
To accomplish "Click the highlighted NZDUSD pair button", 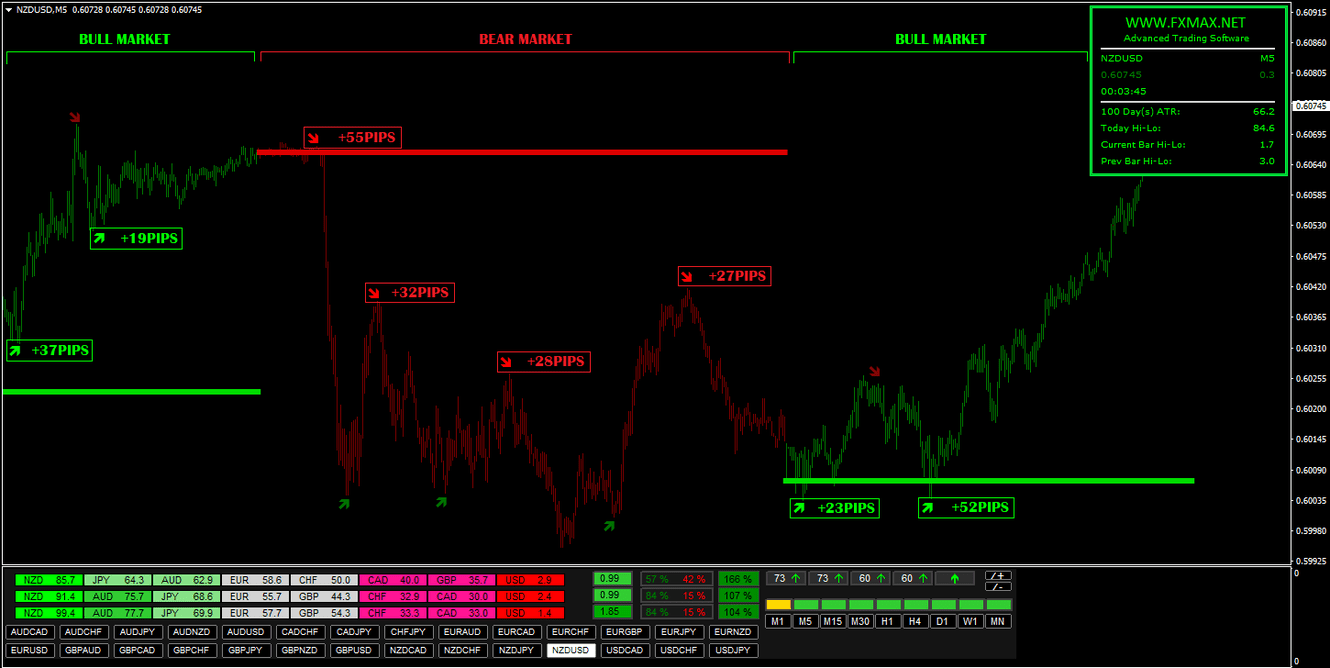I will tap(570, 650).
